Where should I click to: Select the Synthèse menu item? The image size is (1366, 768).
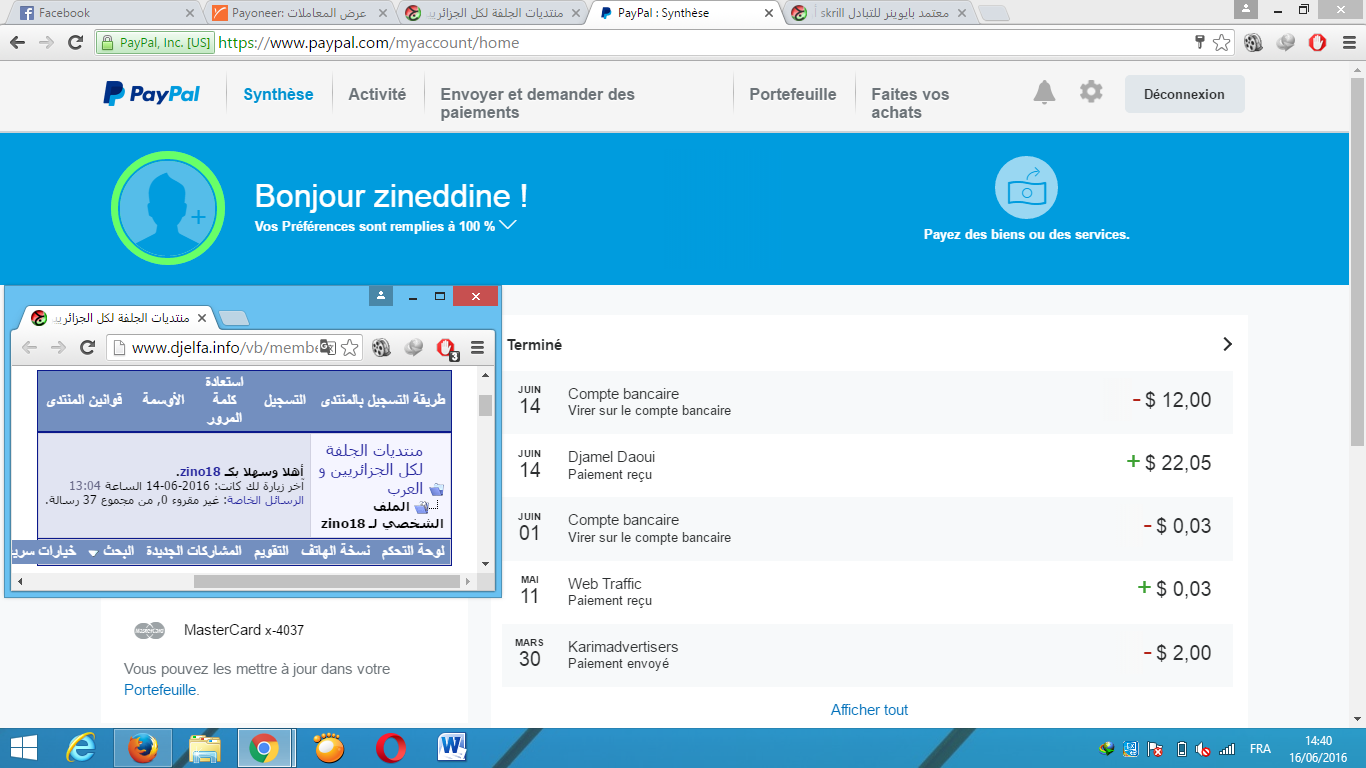(x=278, y=94)
